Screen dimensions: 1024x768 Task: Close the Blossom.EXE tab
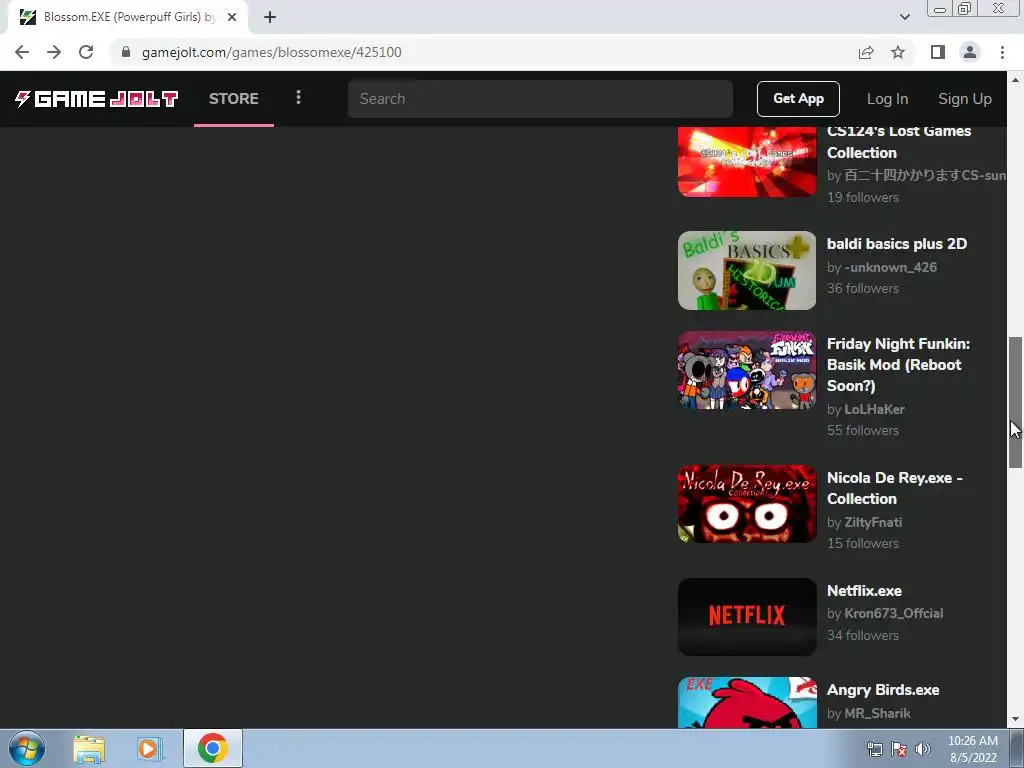[x=232, y=17]
